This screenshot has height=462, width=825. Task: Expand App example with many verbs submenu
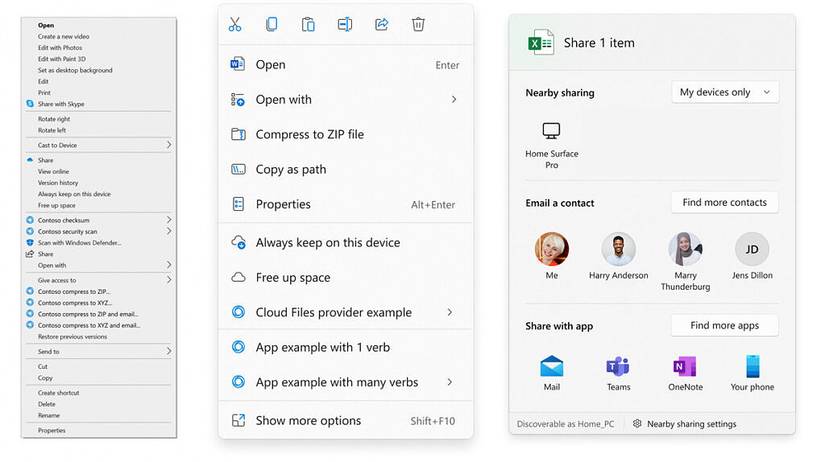(449, 382)
